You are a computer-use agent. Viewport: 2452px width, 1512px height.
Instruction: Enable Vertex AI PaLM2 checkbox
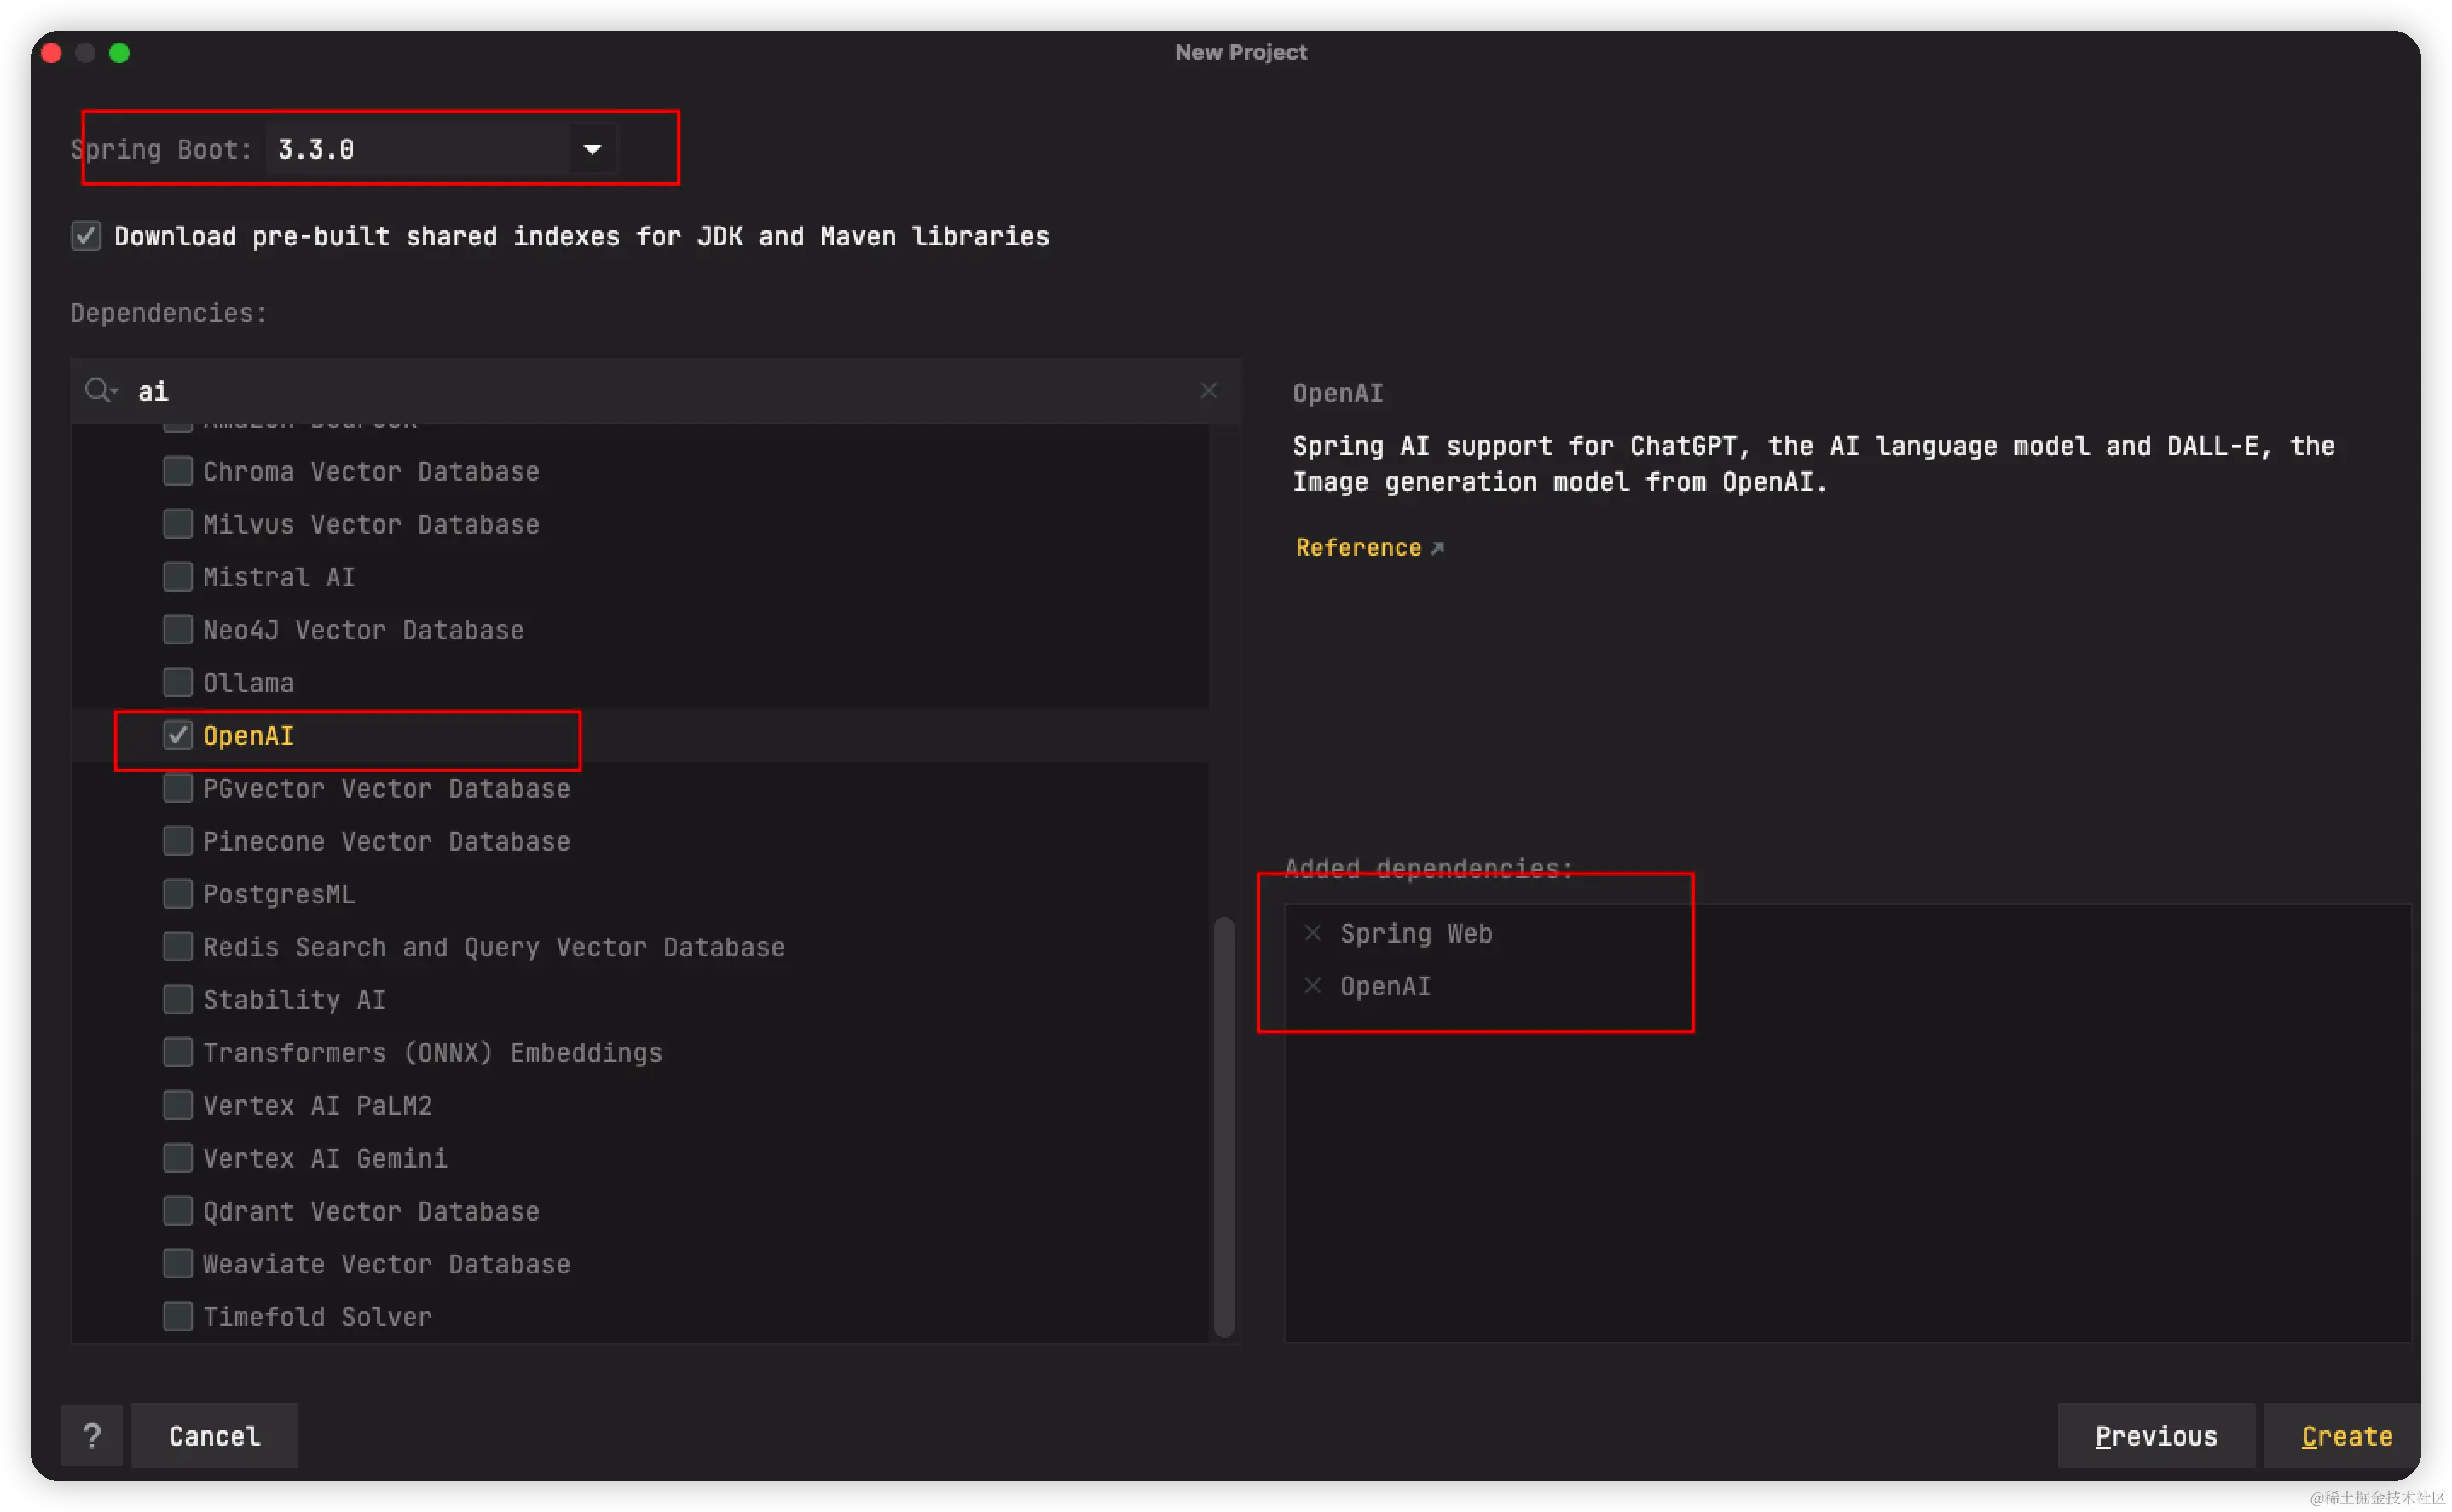(x=178, y=1105)
